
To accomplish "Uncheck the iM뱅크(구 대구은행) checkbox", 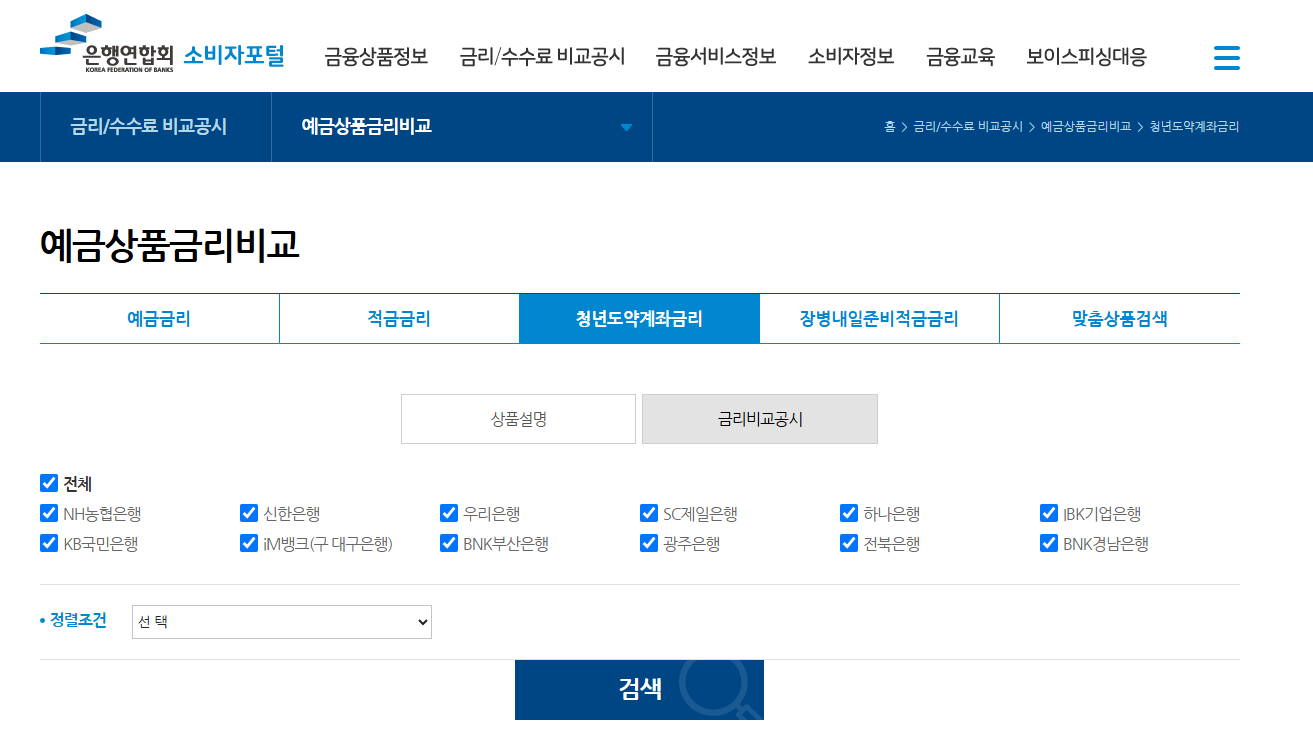I will (249, 543).
